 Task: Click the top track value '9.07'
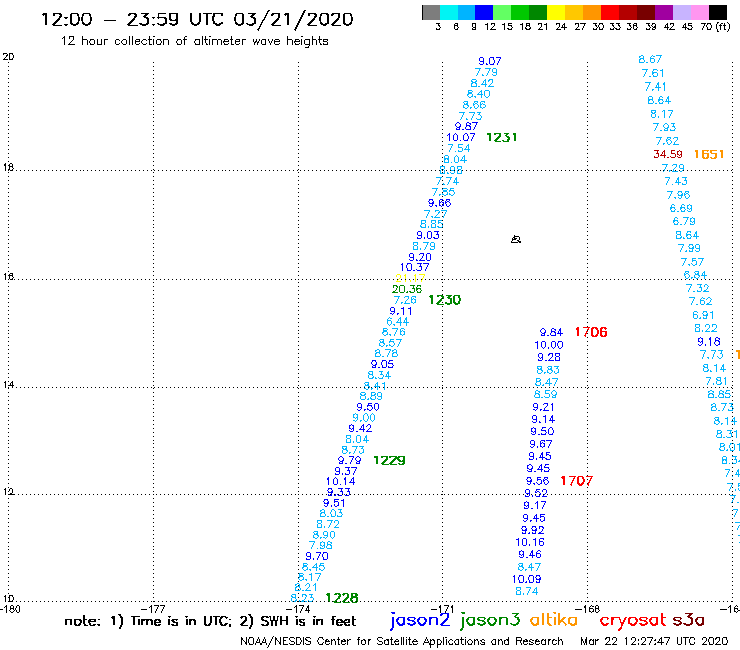click(x=489, y=61)
